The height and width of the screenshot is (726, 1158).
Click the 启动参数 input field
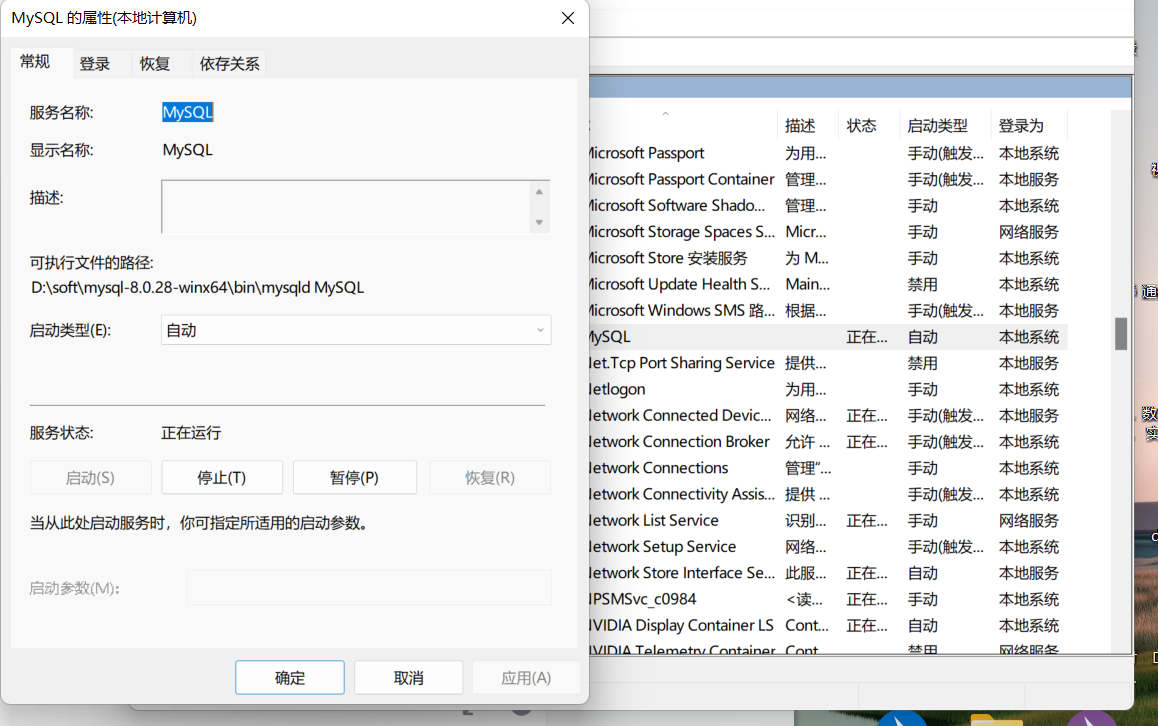point(369,588)
